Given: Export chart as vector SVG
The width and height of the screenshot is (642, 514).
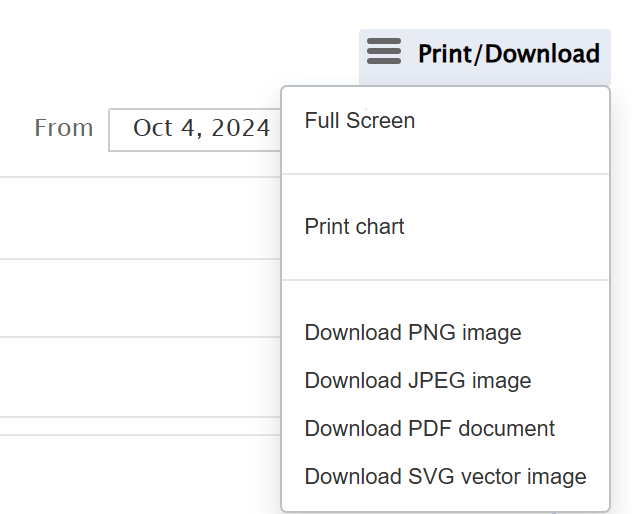Looking at the screenshot, I should (445, 477).
